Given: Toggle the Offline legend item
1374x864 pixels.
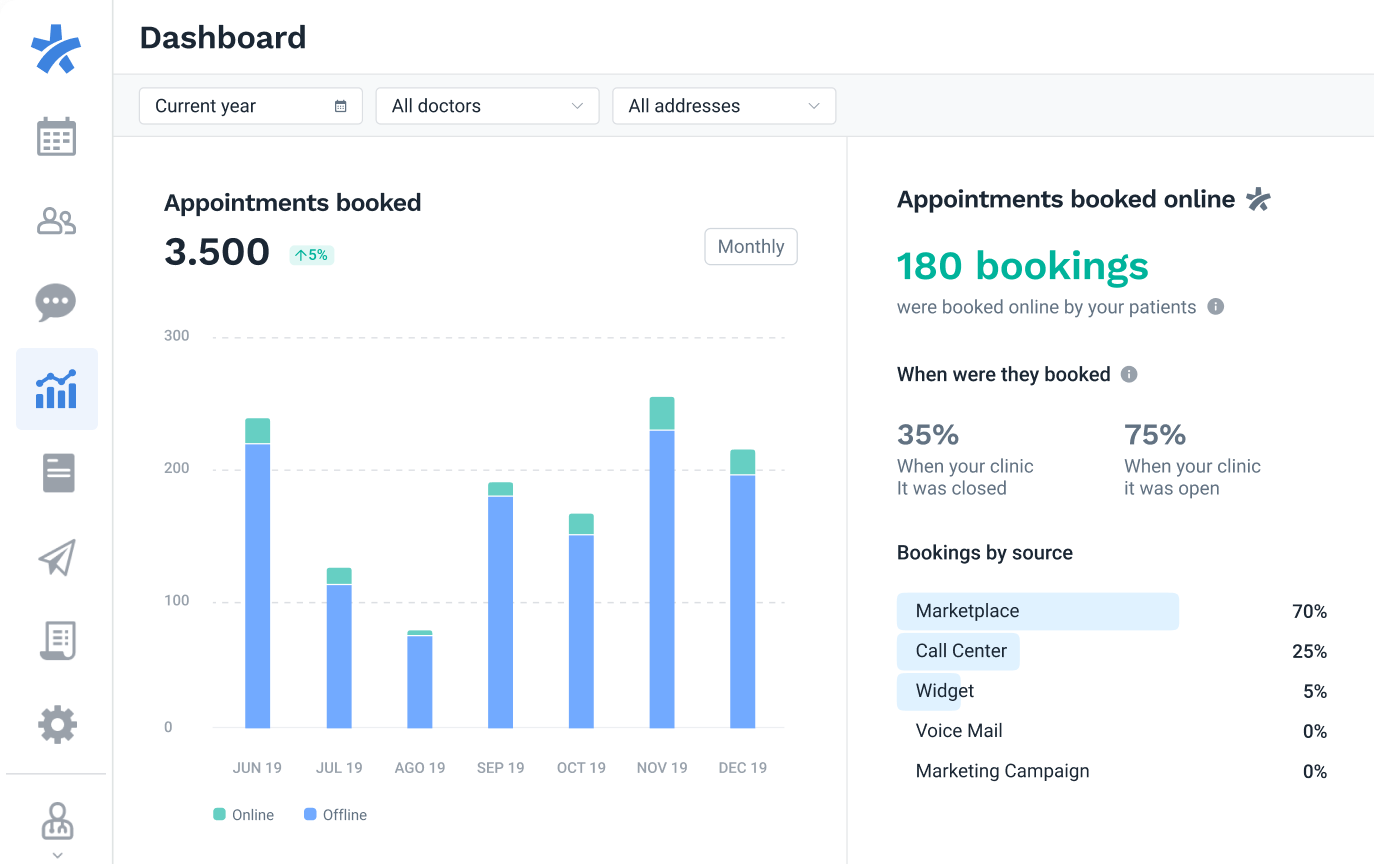Looking at the screenshot, I should (335, 815).
